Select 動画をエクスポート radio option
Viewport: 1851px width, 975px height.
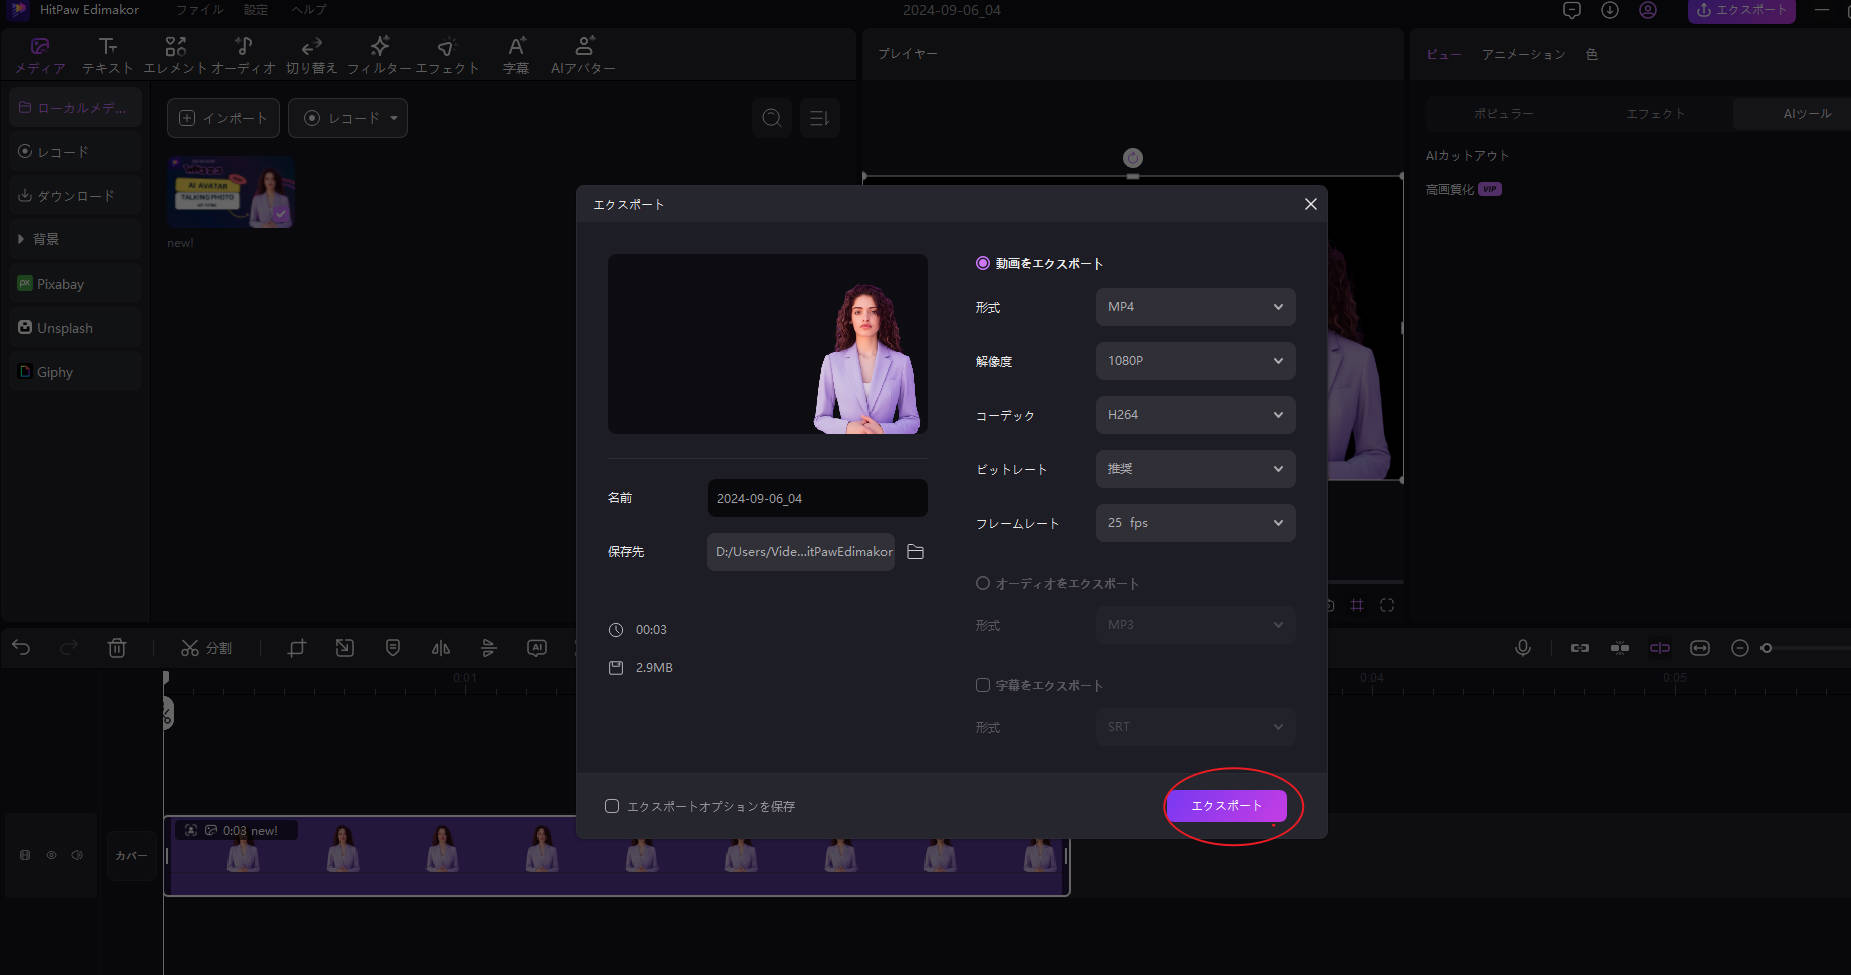click(x=983, y=263)
